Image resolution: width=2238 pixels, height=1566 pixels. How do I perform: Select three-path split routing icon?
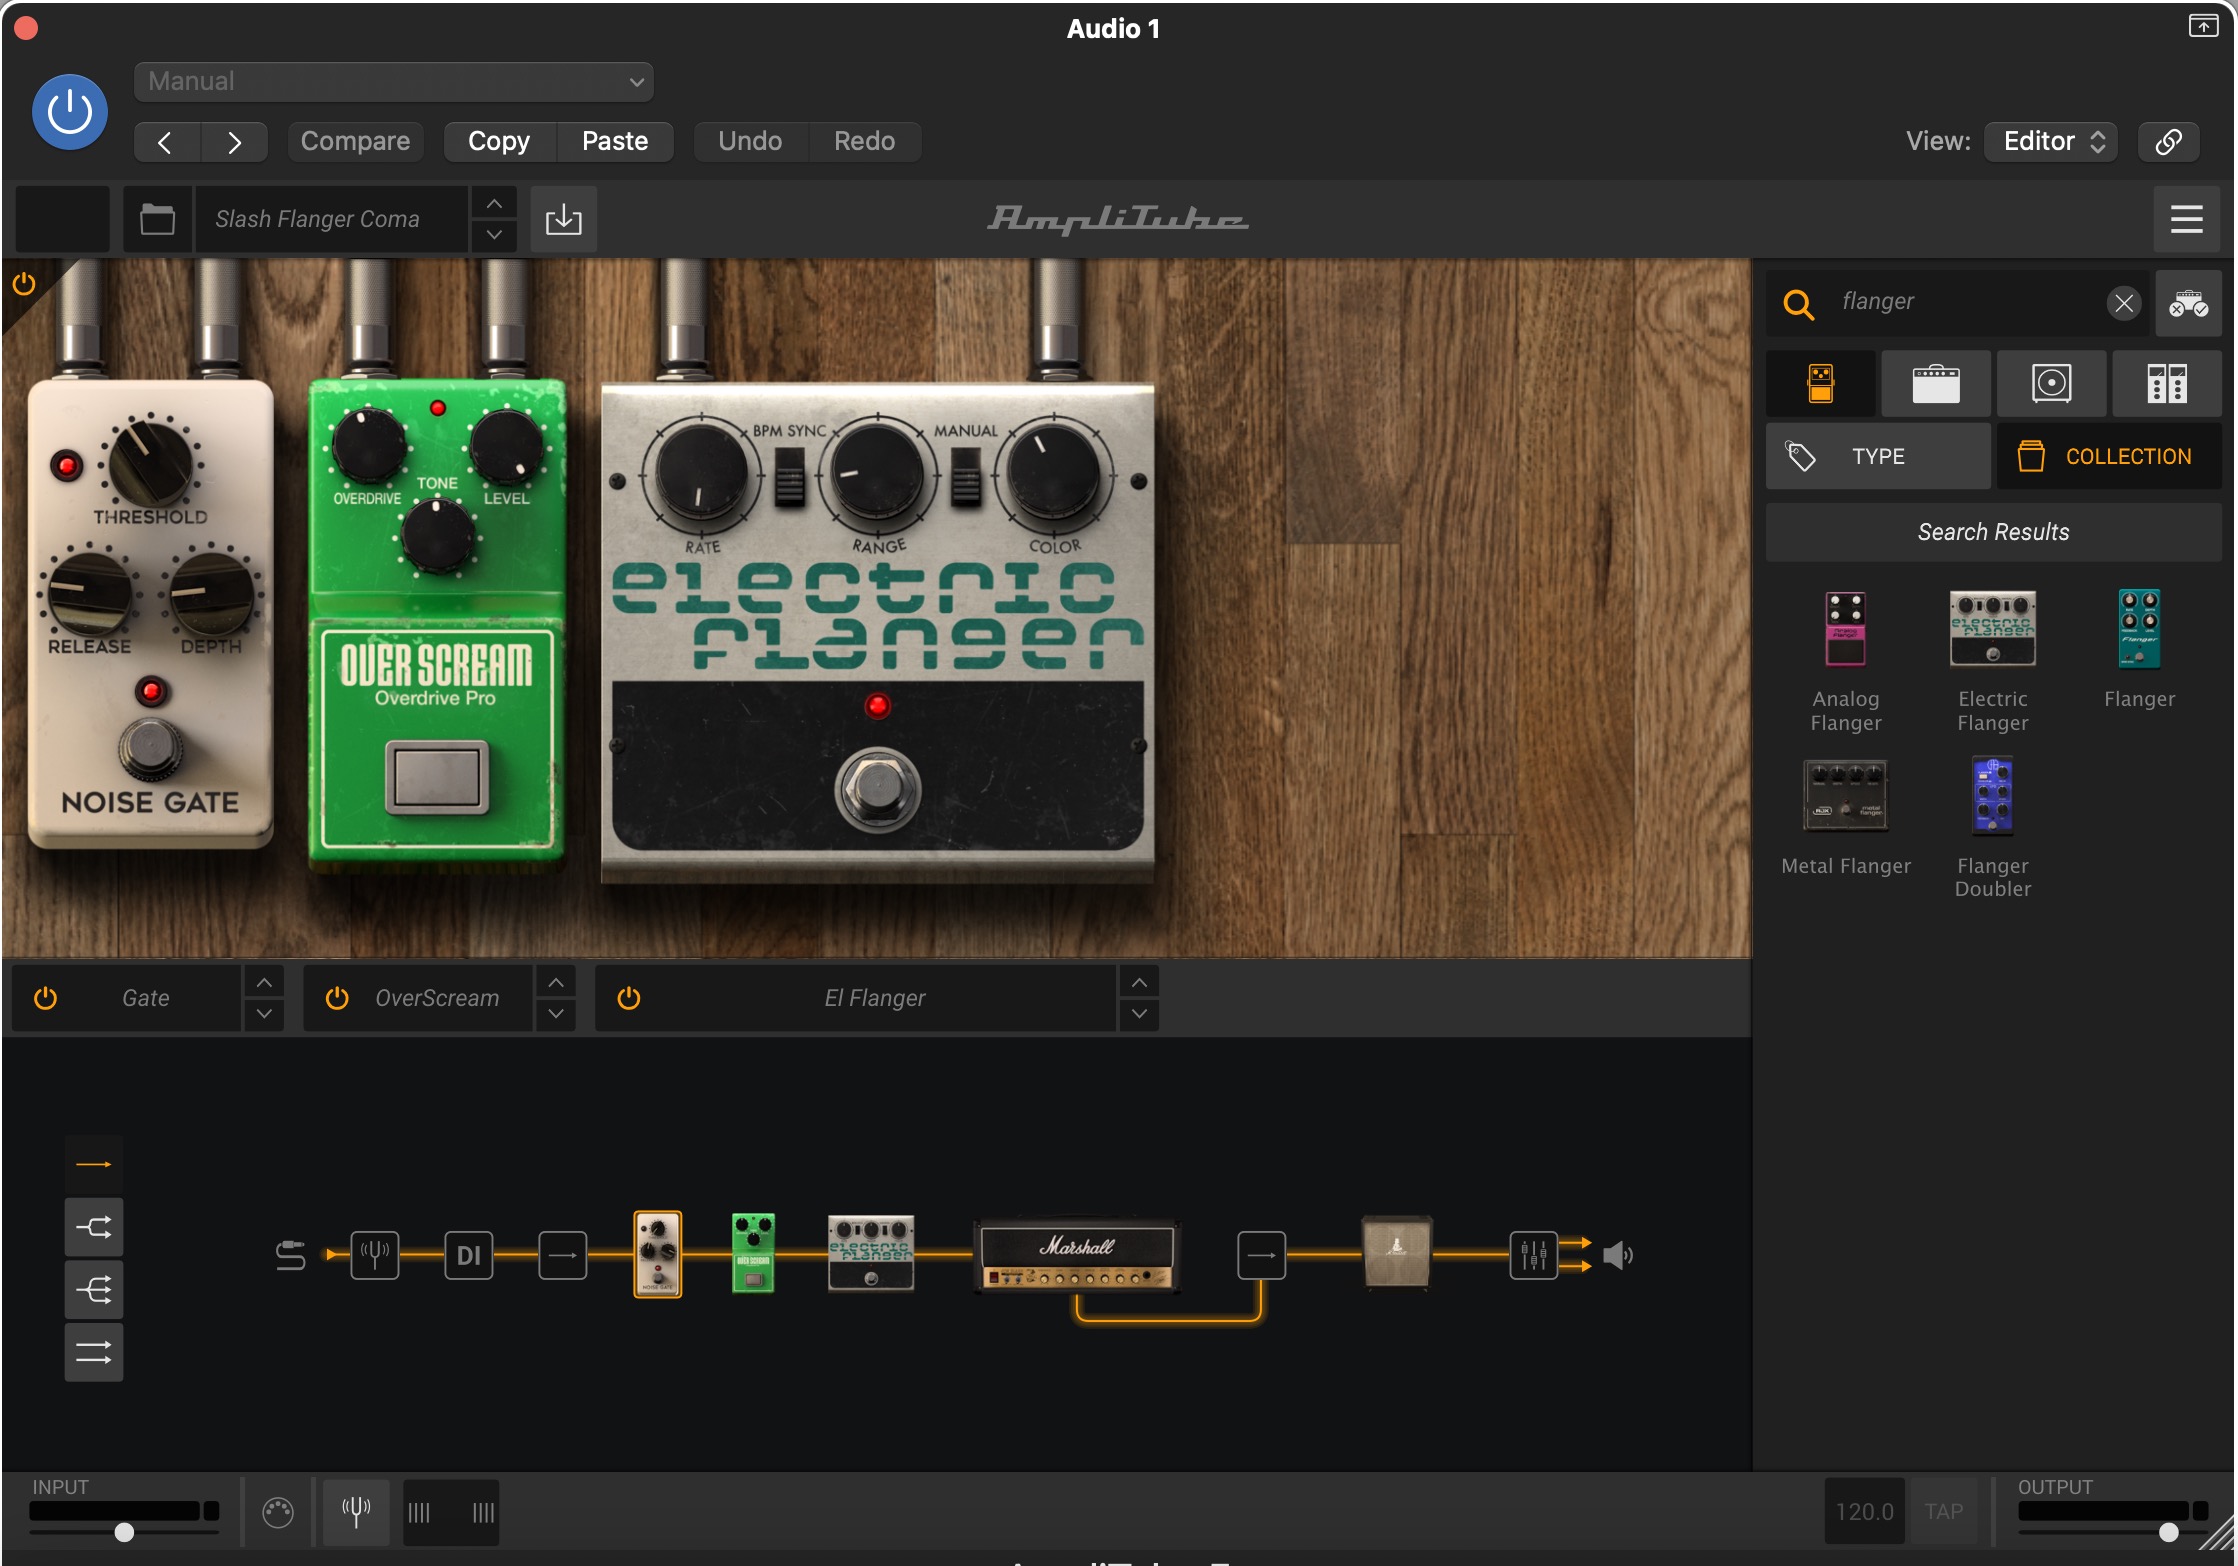[x=94, y=1290]
